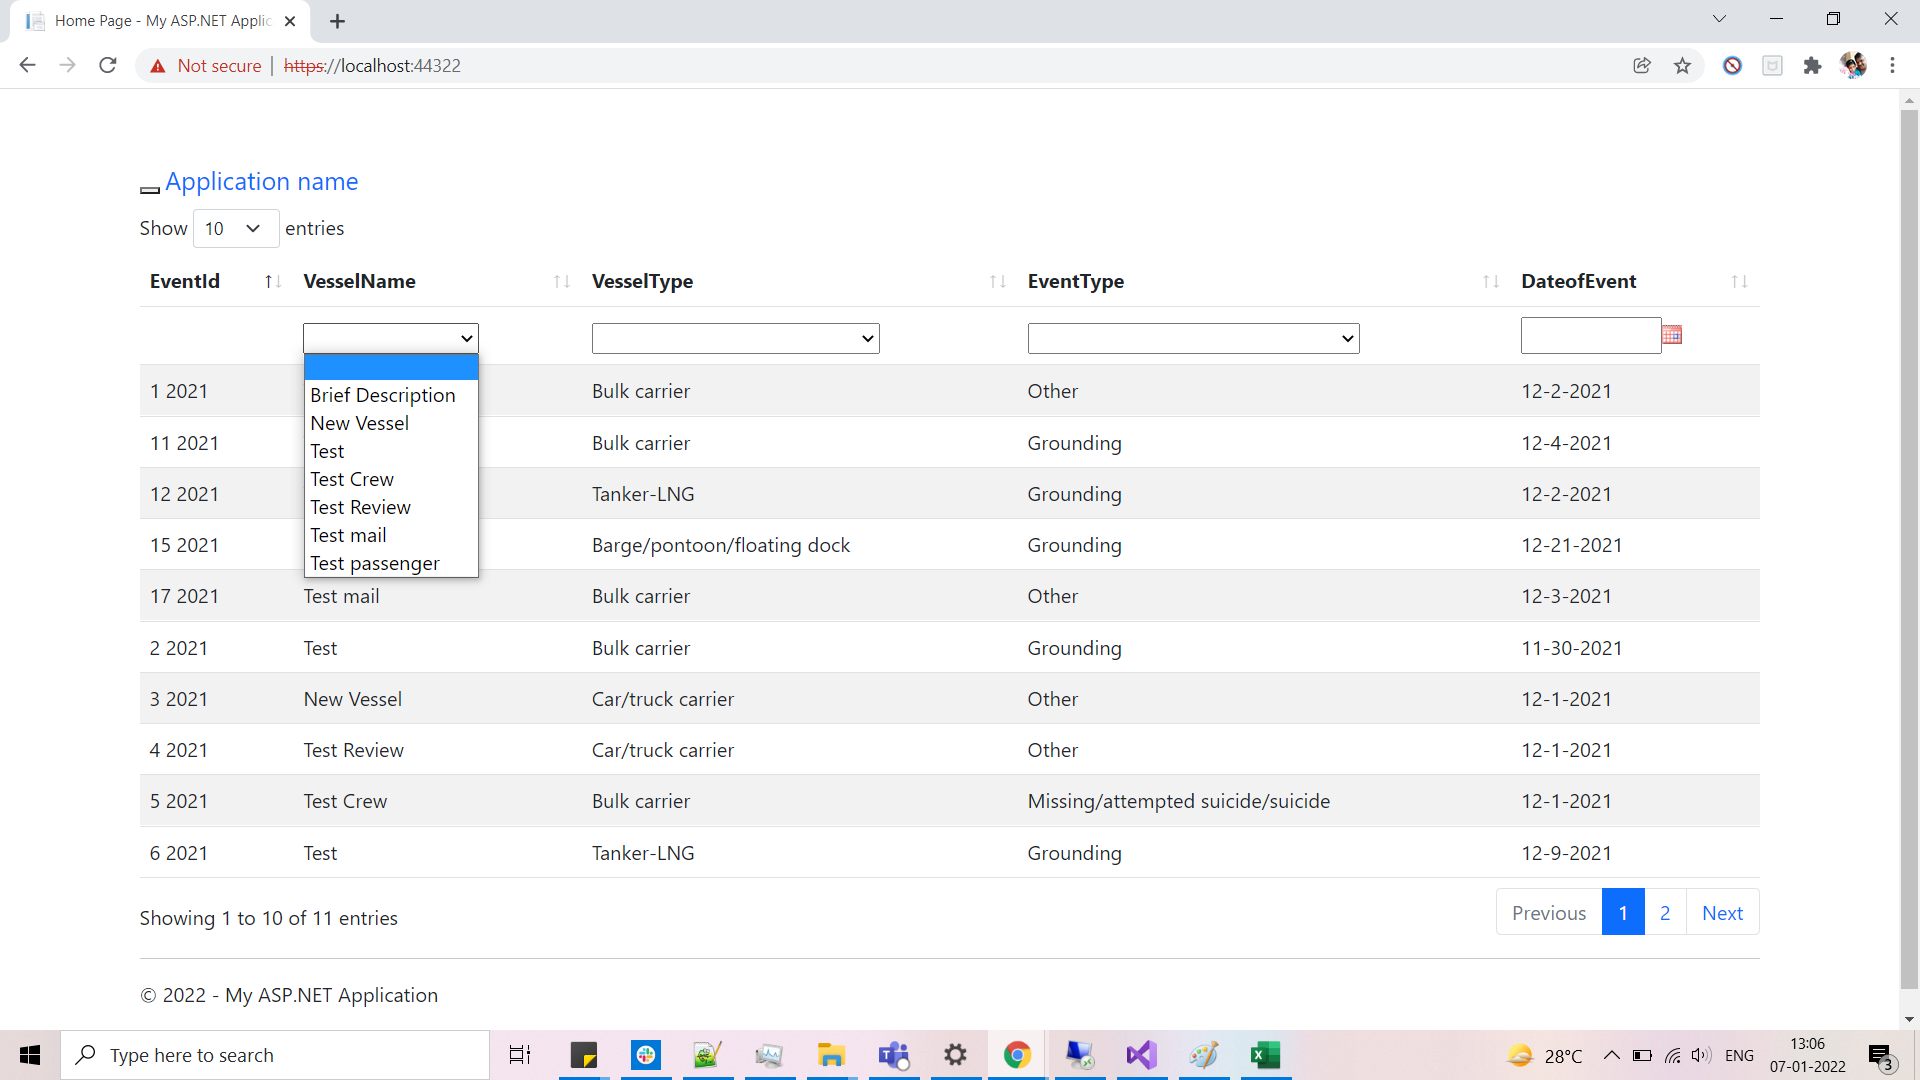Select Test Crew from the vessel list
Image resolution: width=1920 pixels, height=1080 pixels.
pyautogui.click(x=352, y=479)
